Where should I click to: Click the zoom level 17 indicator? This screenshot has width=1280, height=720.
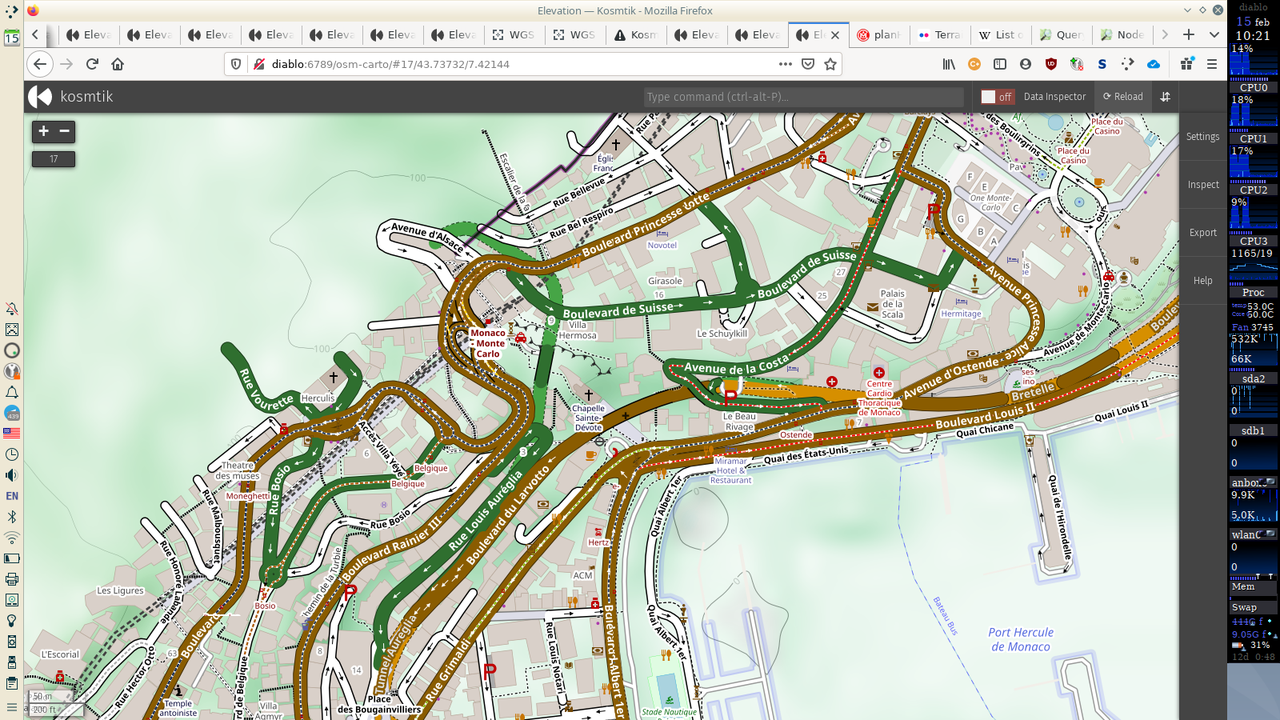53,159
